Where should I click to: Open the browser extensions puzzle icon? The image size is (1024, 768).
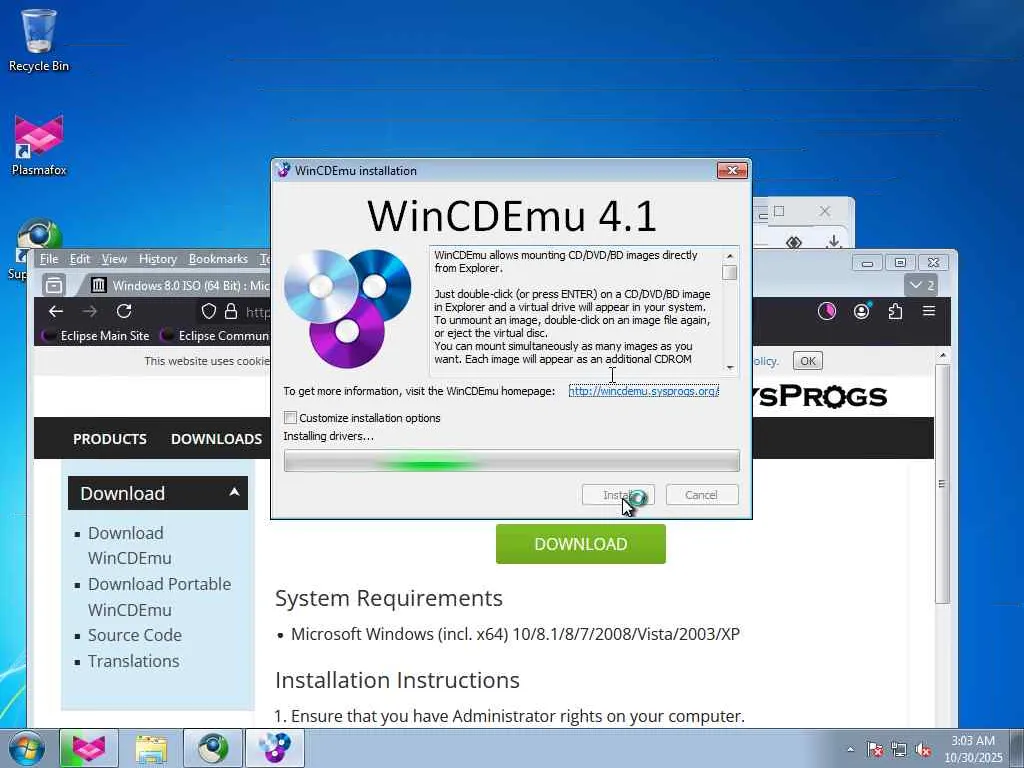pos(895,312)
